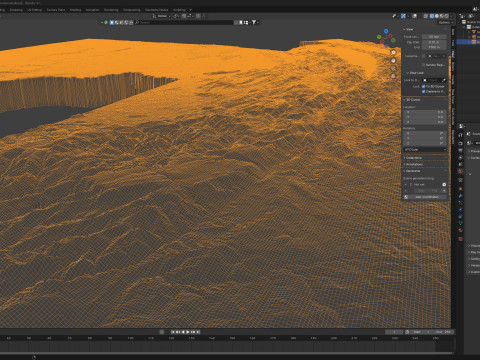480x360 pixels.
Task: Collapse the View panel in sidebar
Action: coord(408,29)
